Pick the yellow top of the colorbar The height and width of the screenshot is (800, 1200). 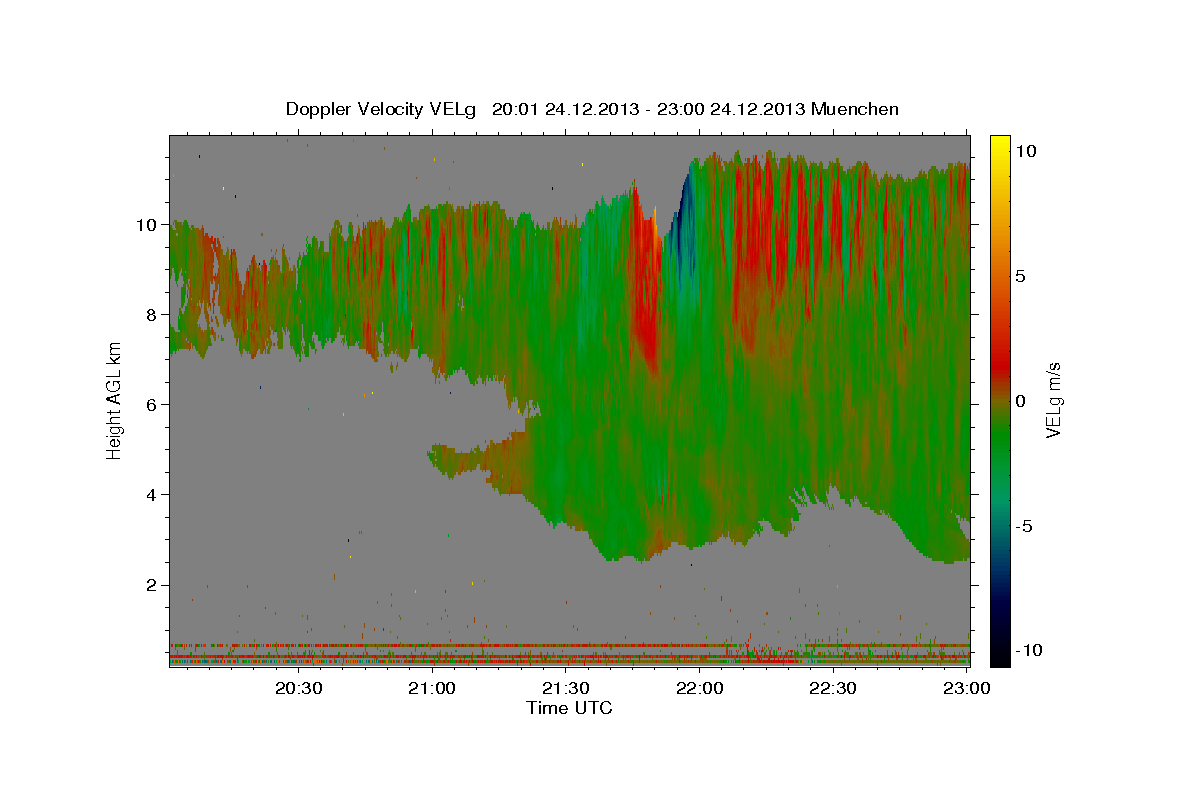(x=1000, y=142)
